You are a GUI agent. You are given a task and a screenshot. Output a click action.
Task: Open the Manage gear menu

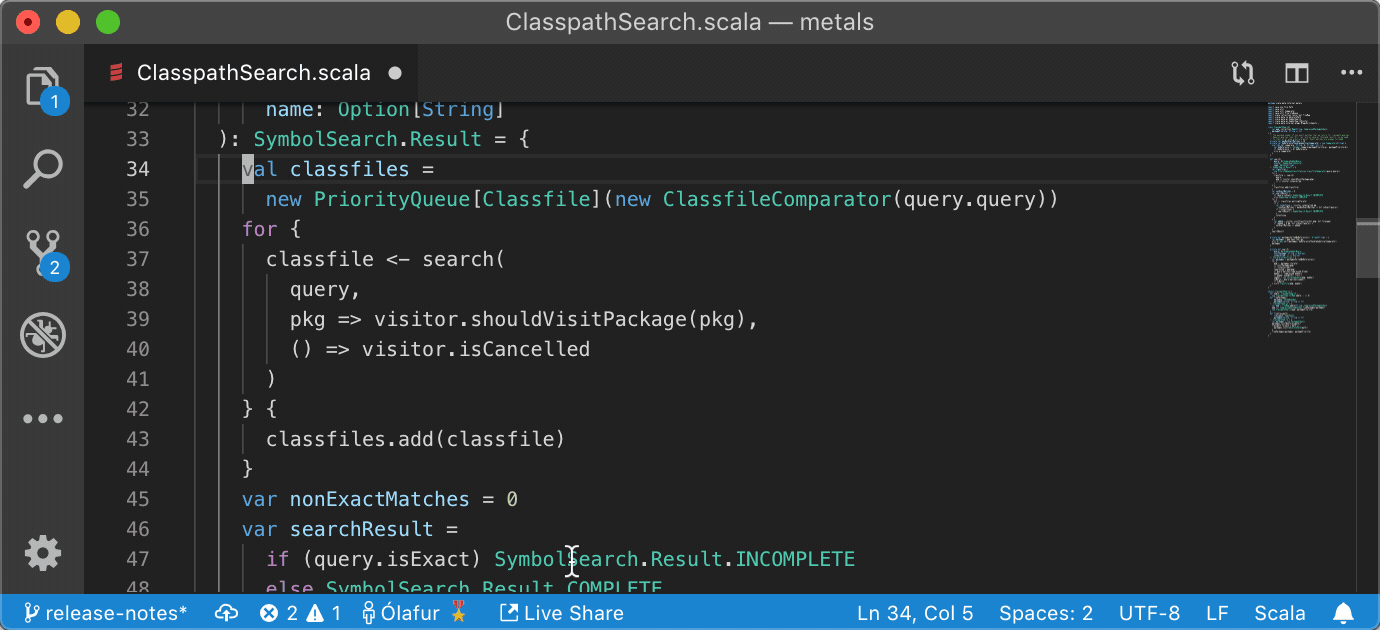coord(43,552)
